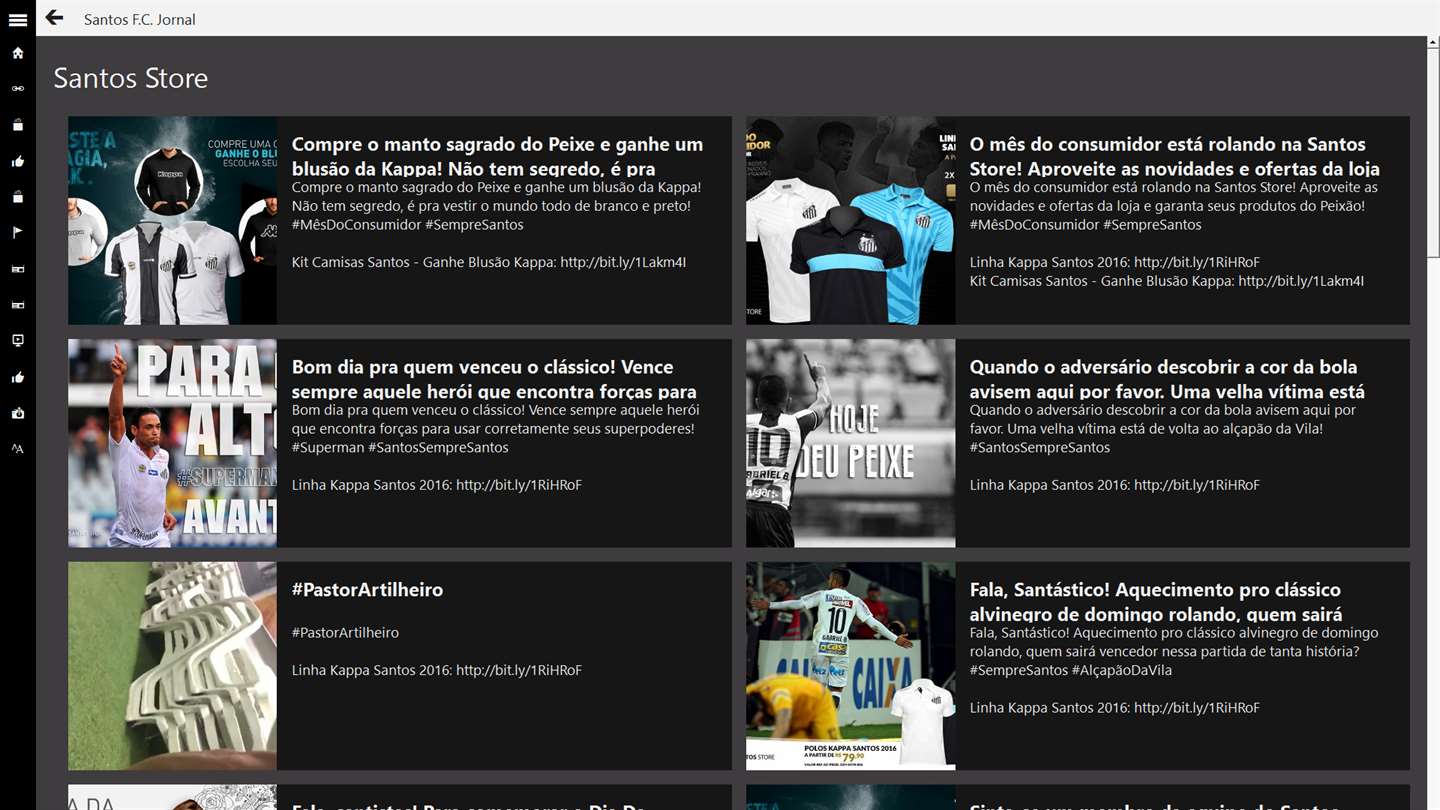This screenshot has height=810, width=1440.
Task: Open the hamburger navigation menu
Action: pos(18,19)
